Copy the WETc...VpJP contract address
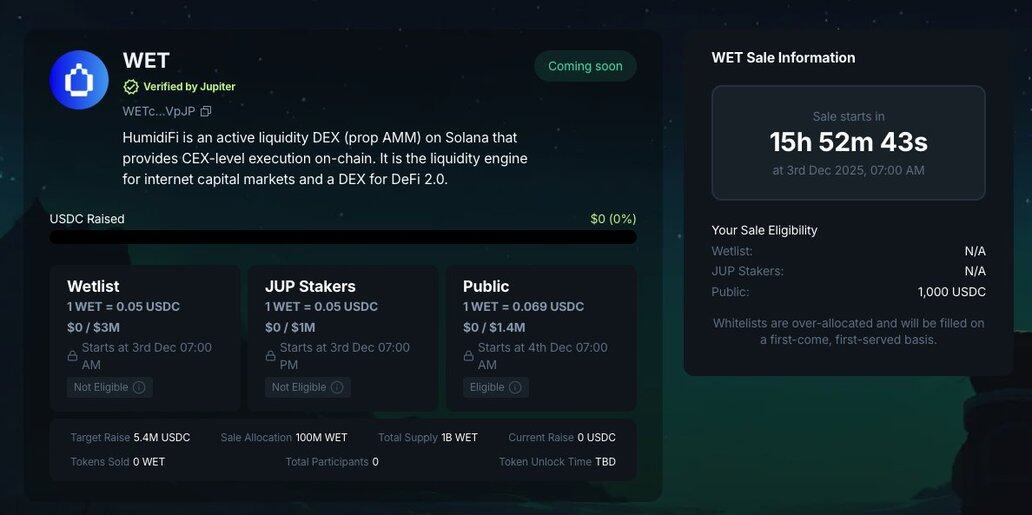 pos(206,111)
